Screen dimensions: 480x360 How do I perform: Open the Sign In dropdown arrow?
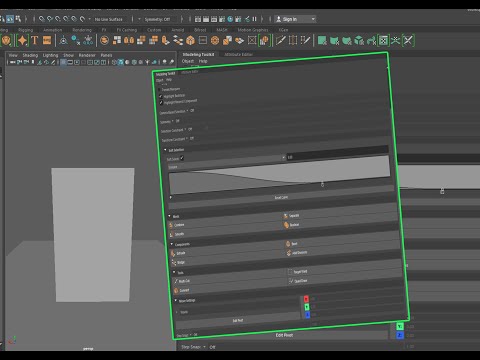(x=313, y=19)
